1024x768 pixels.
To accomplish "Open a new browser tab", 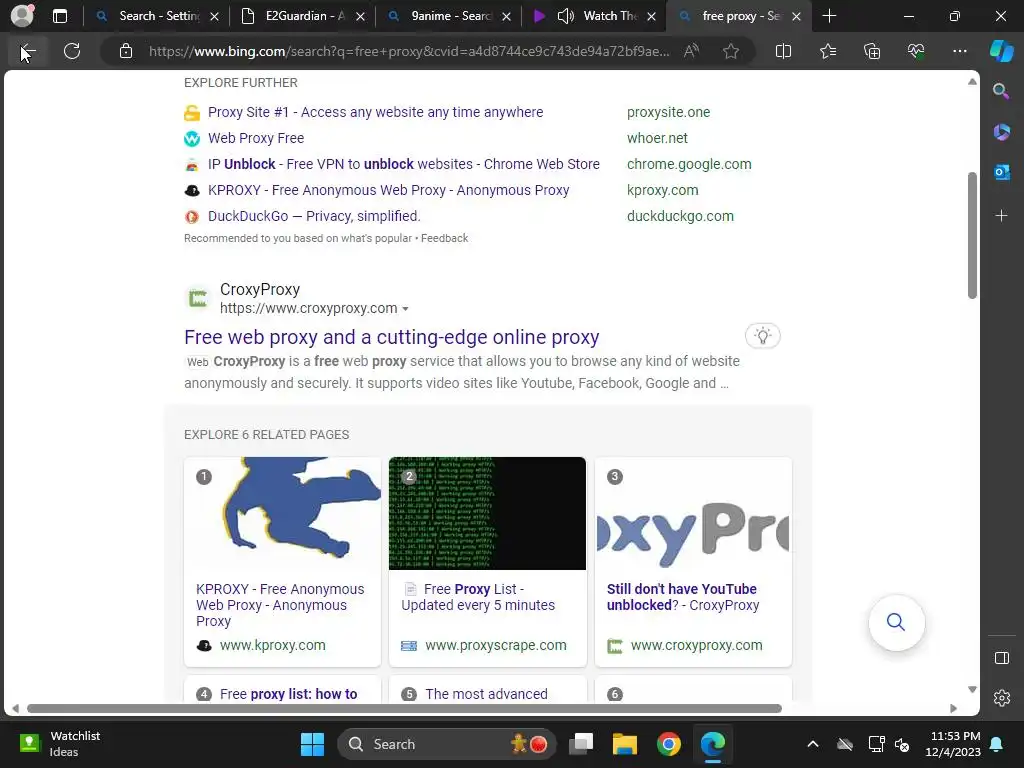I will (829, 16).
